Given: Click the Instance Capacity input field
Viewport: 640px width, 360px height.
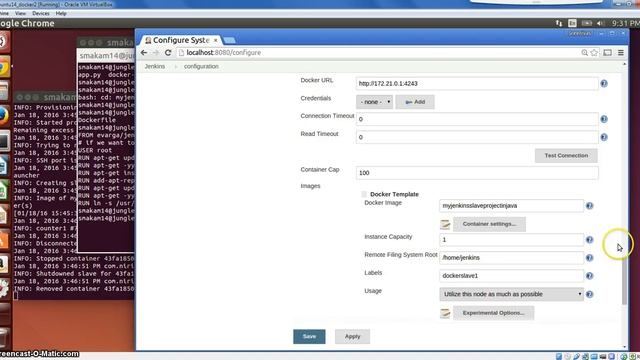Looking at the screenshot, I should [511, 240].
